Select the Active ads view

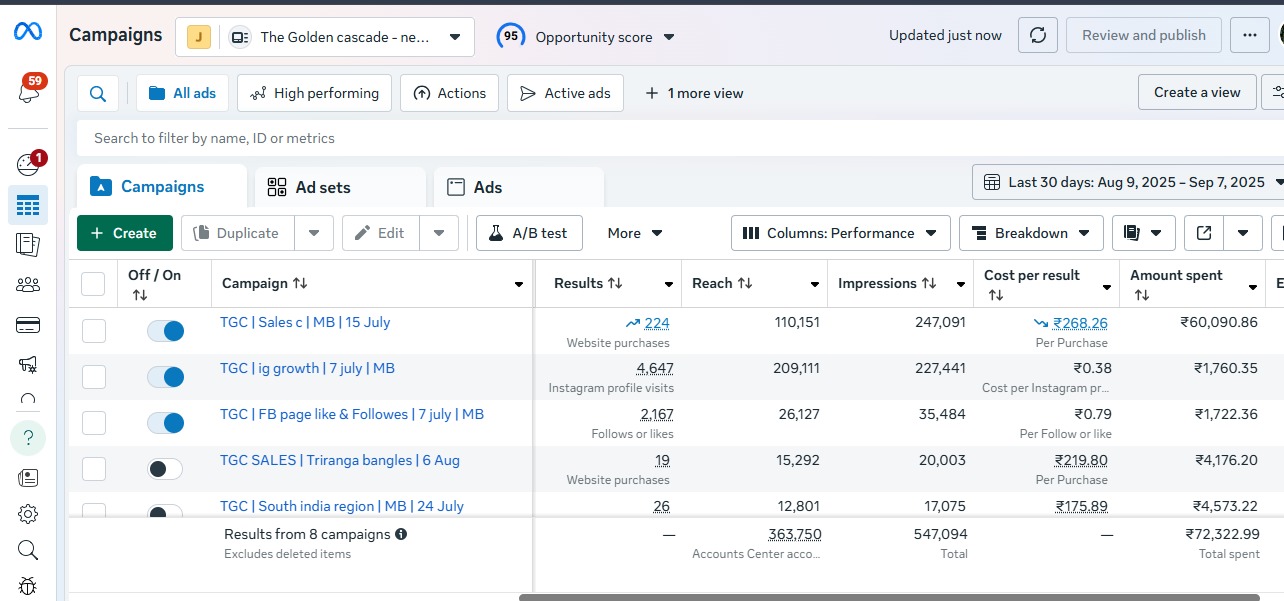click(565, 93)
